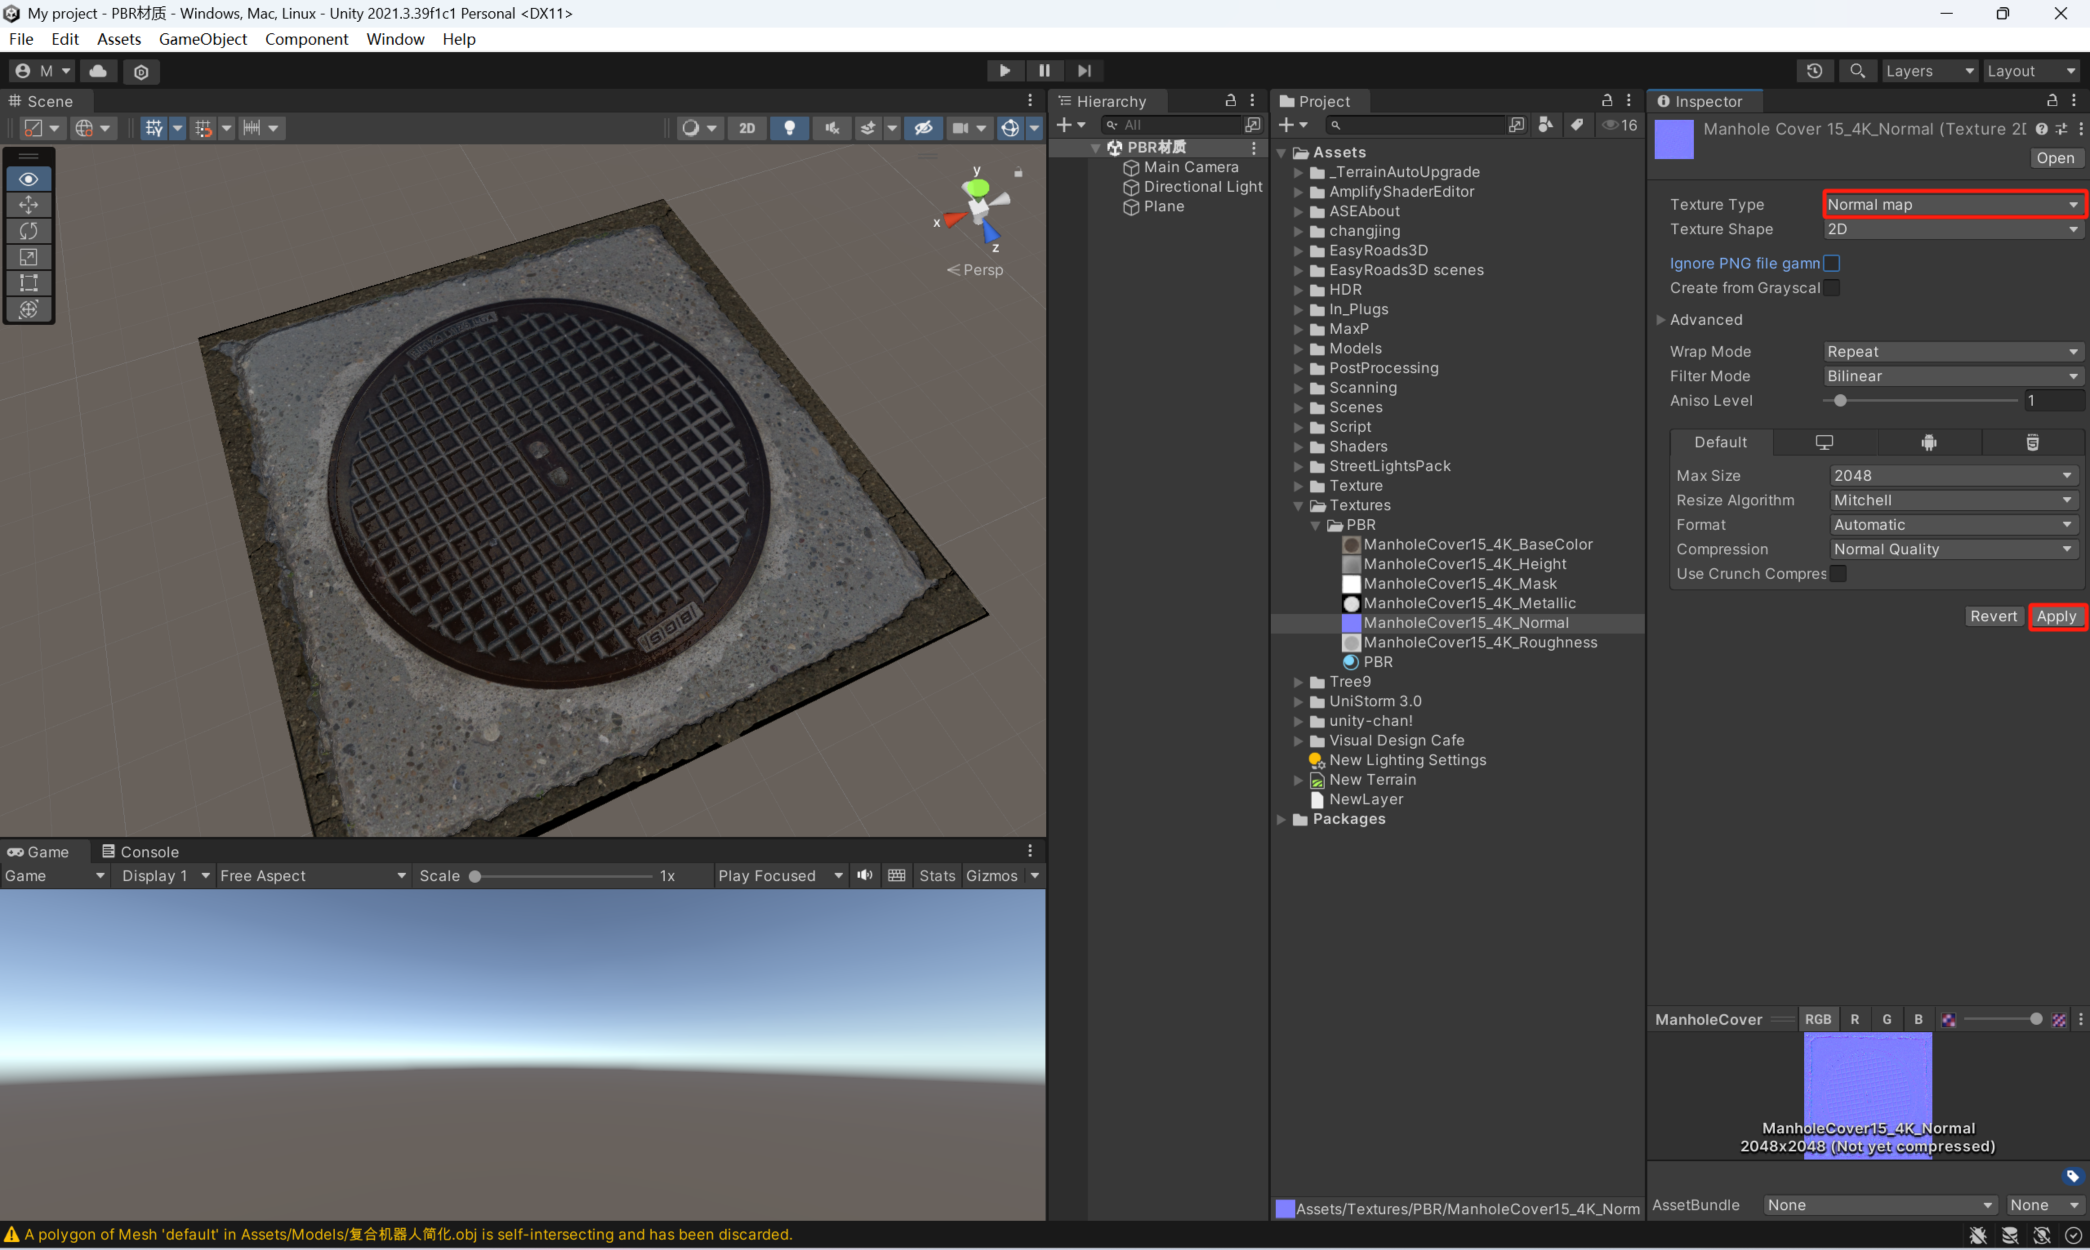This screenshot has width=2090, height=1250.
Task: Adjust the Aniso Level slider
Action: point(1840,401)
